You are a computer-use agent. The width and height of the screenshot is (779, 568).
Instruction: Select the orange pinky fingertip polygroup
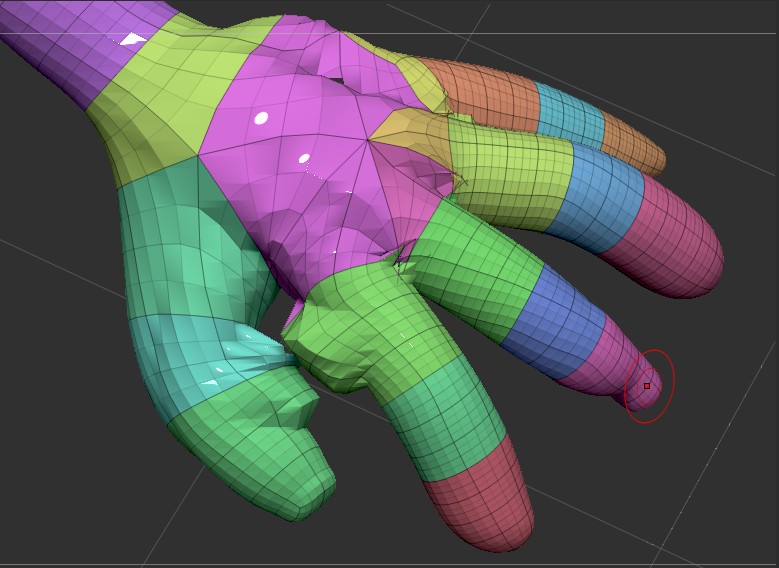(633, 144)
